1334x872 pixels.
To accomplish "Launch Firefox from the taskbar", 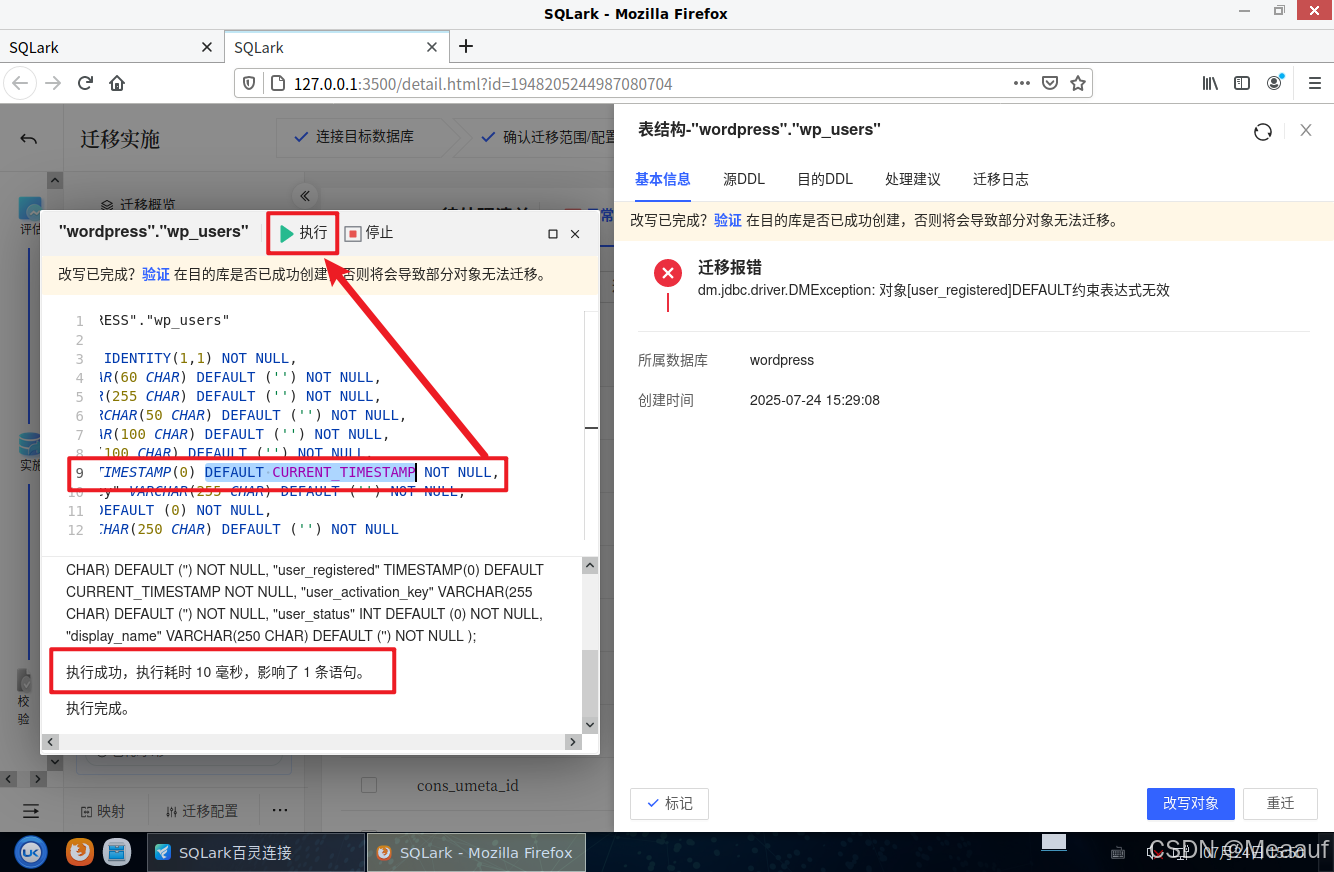I will pos(80,852).
